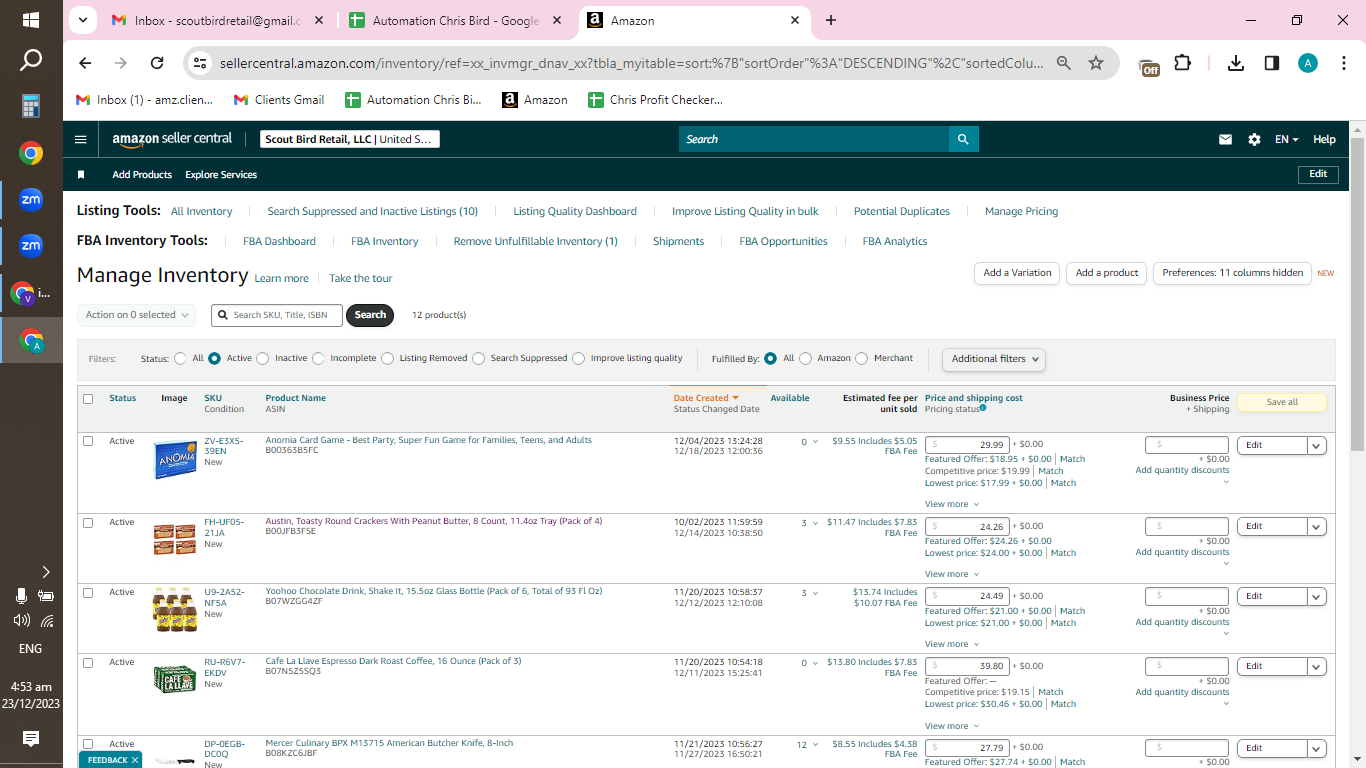Screen dimensions: 1366x768
Task: Toggle the Chrome side panel
Action: point(1272,63)
